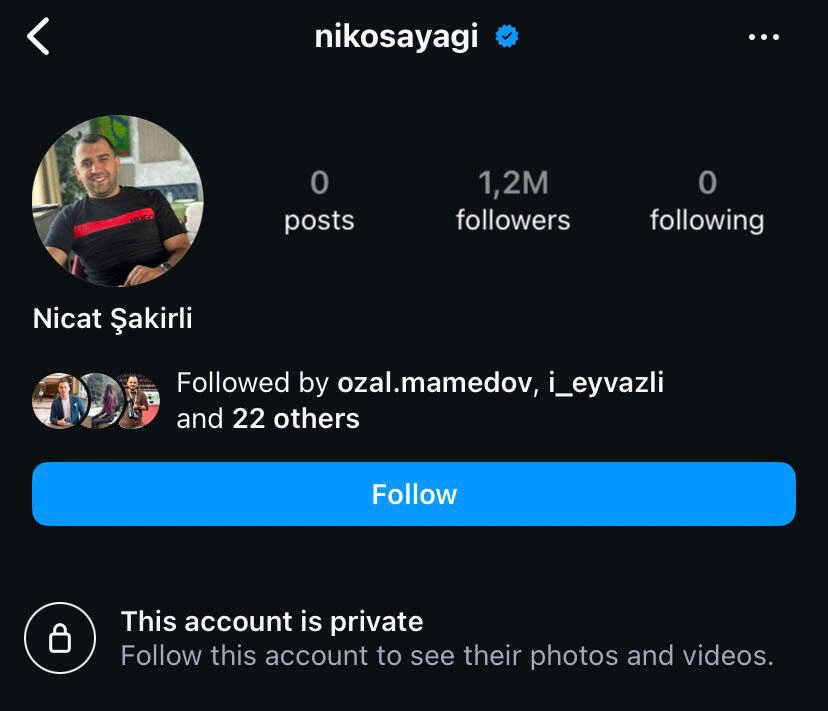Tap the back arrow to leave profile
Screen dimensions: 828x711
coord(38,38)
